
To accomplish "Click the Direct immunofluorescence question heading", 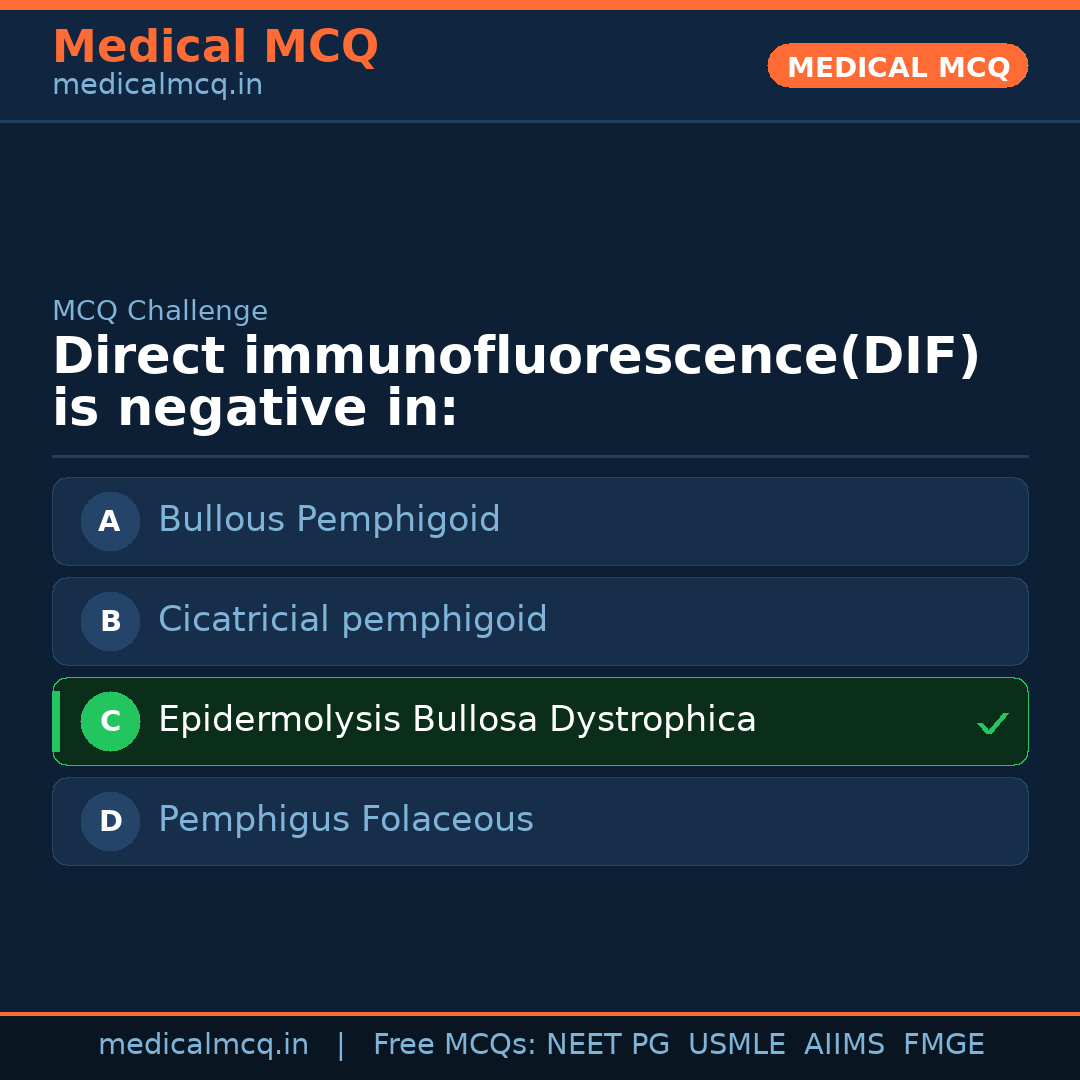I will pos(515,383).
